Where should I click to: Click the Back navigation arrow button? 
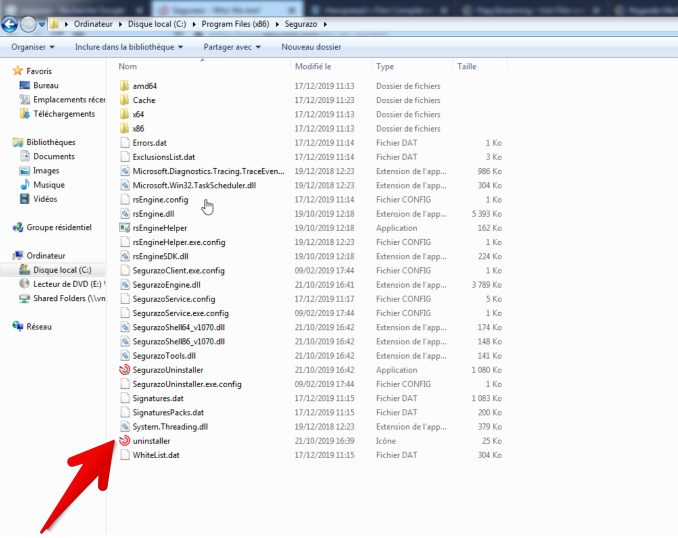10,25
